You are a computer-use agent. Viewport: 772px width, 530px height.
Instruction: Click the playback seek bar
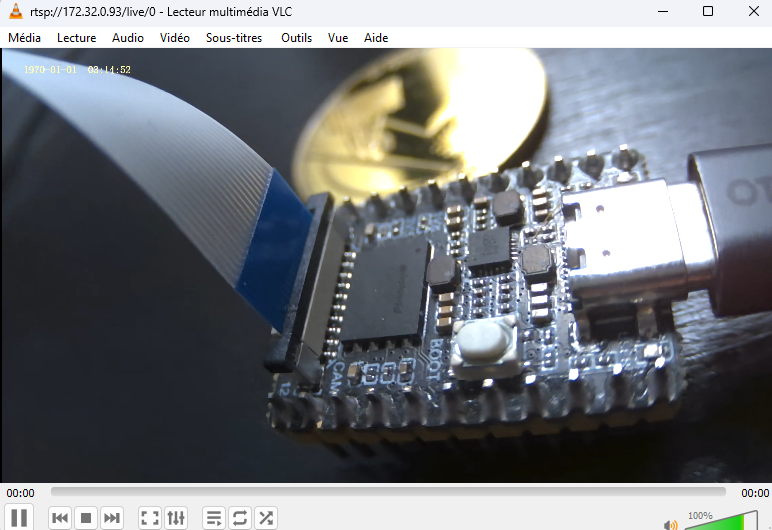pos(388,492)
